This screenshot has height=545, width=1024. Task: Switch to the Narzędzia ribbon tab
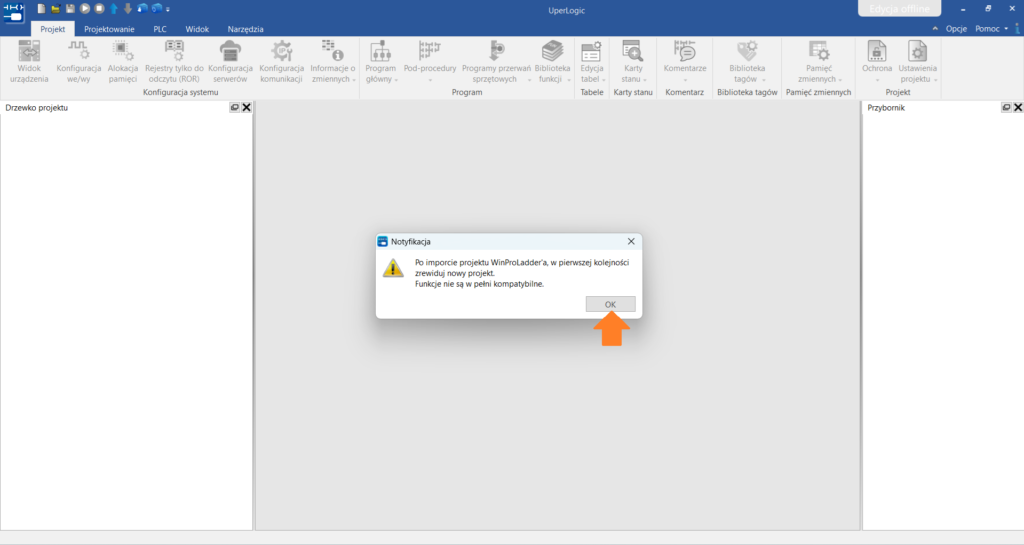246,29
